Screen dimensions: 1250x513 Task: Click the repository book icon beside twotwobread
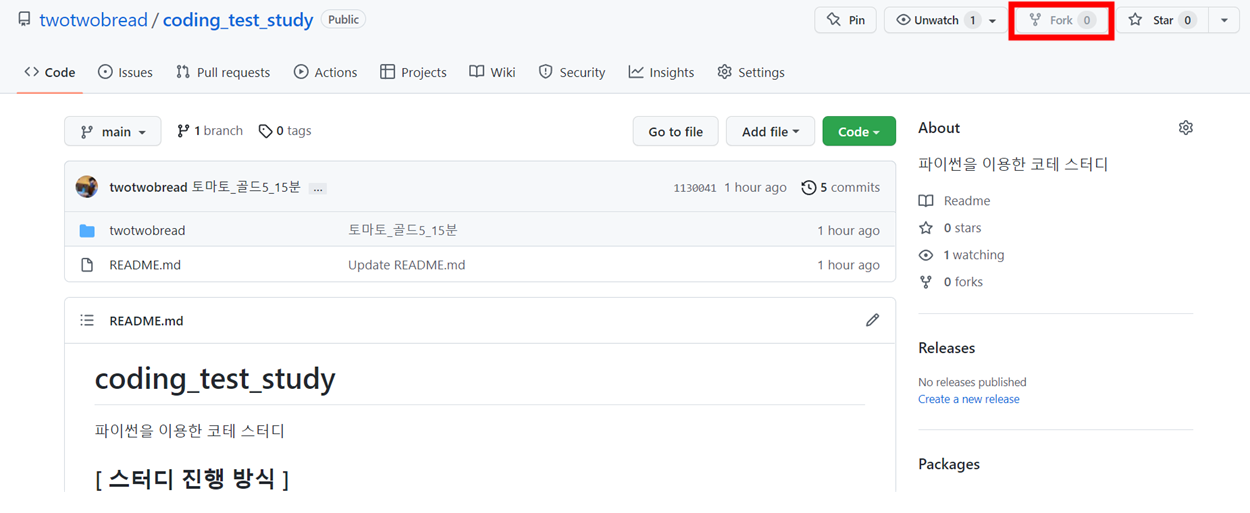pos(24,20)
